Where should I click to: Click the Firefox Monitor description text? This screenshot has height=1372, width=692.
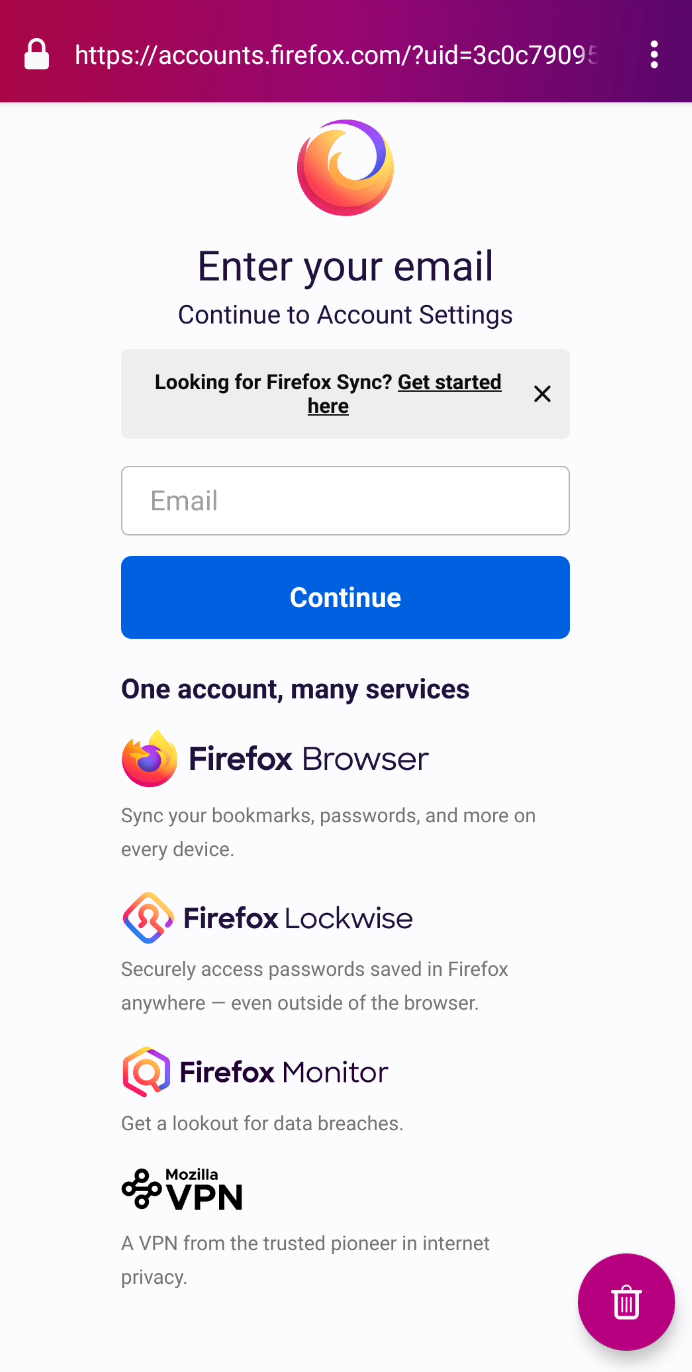[262, 1123]
